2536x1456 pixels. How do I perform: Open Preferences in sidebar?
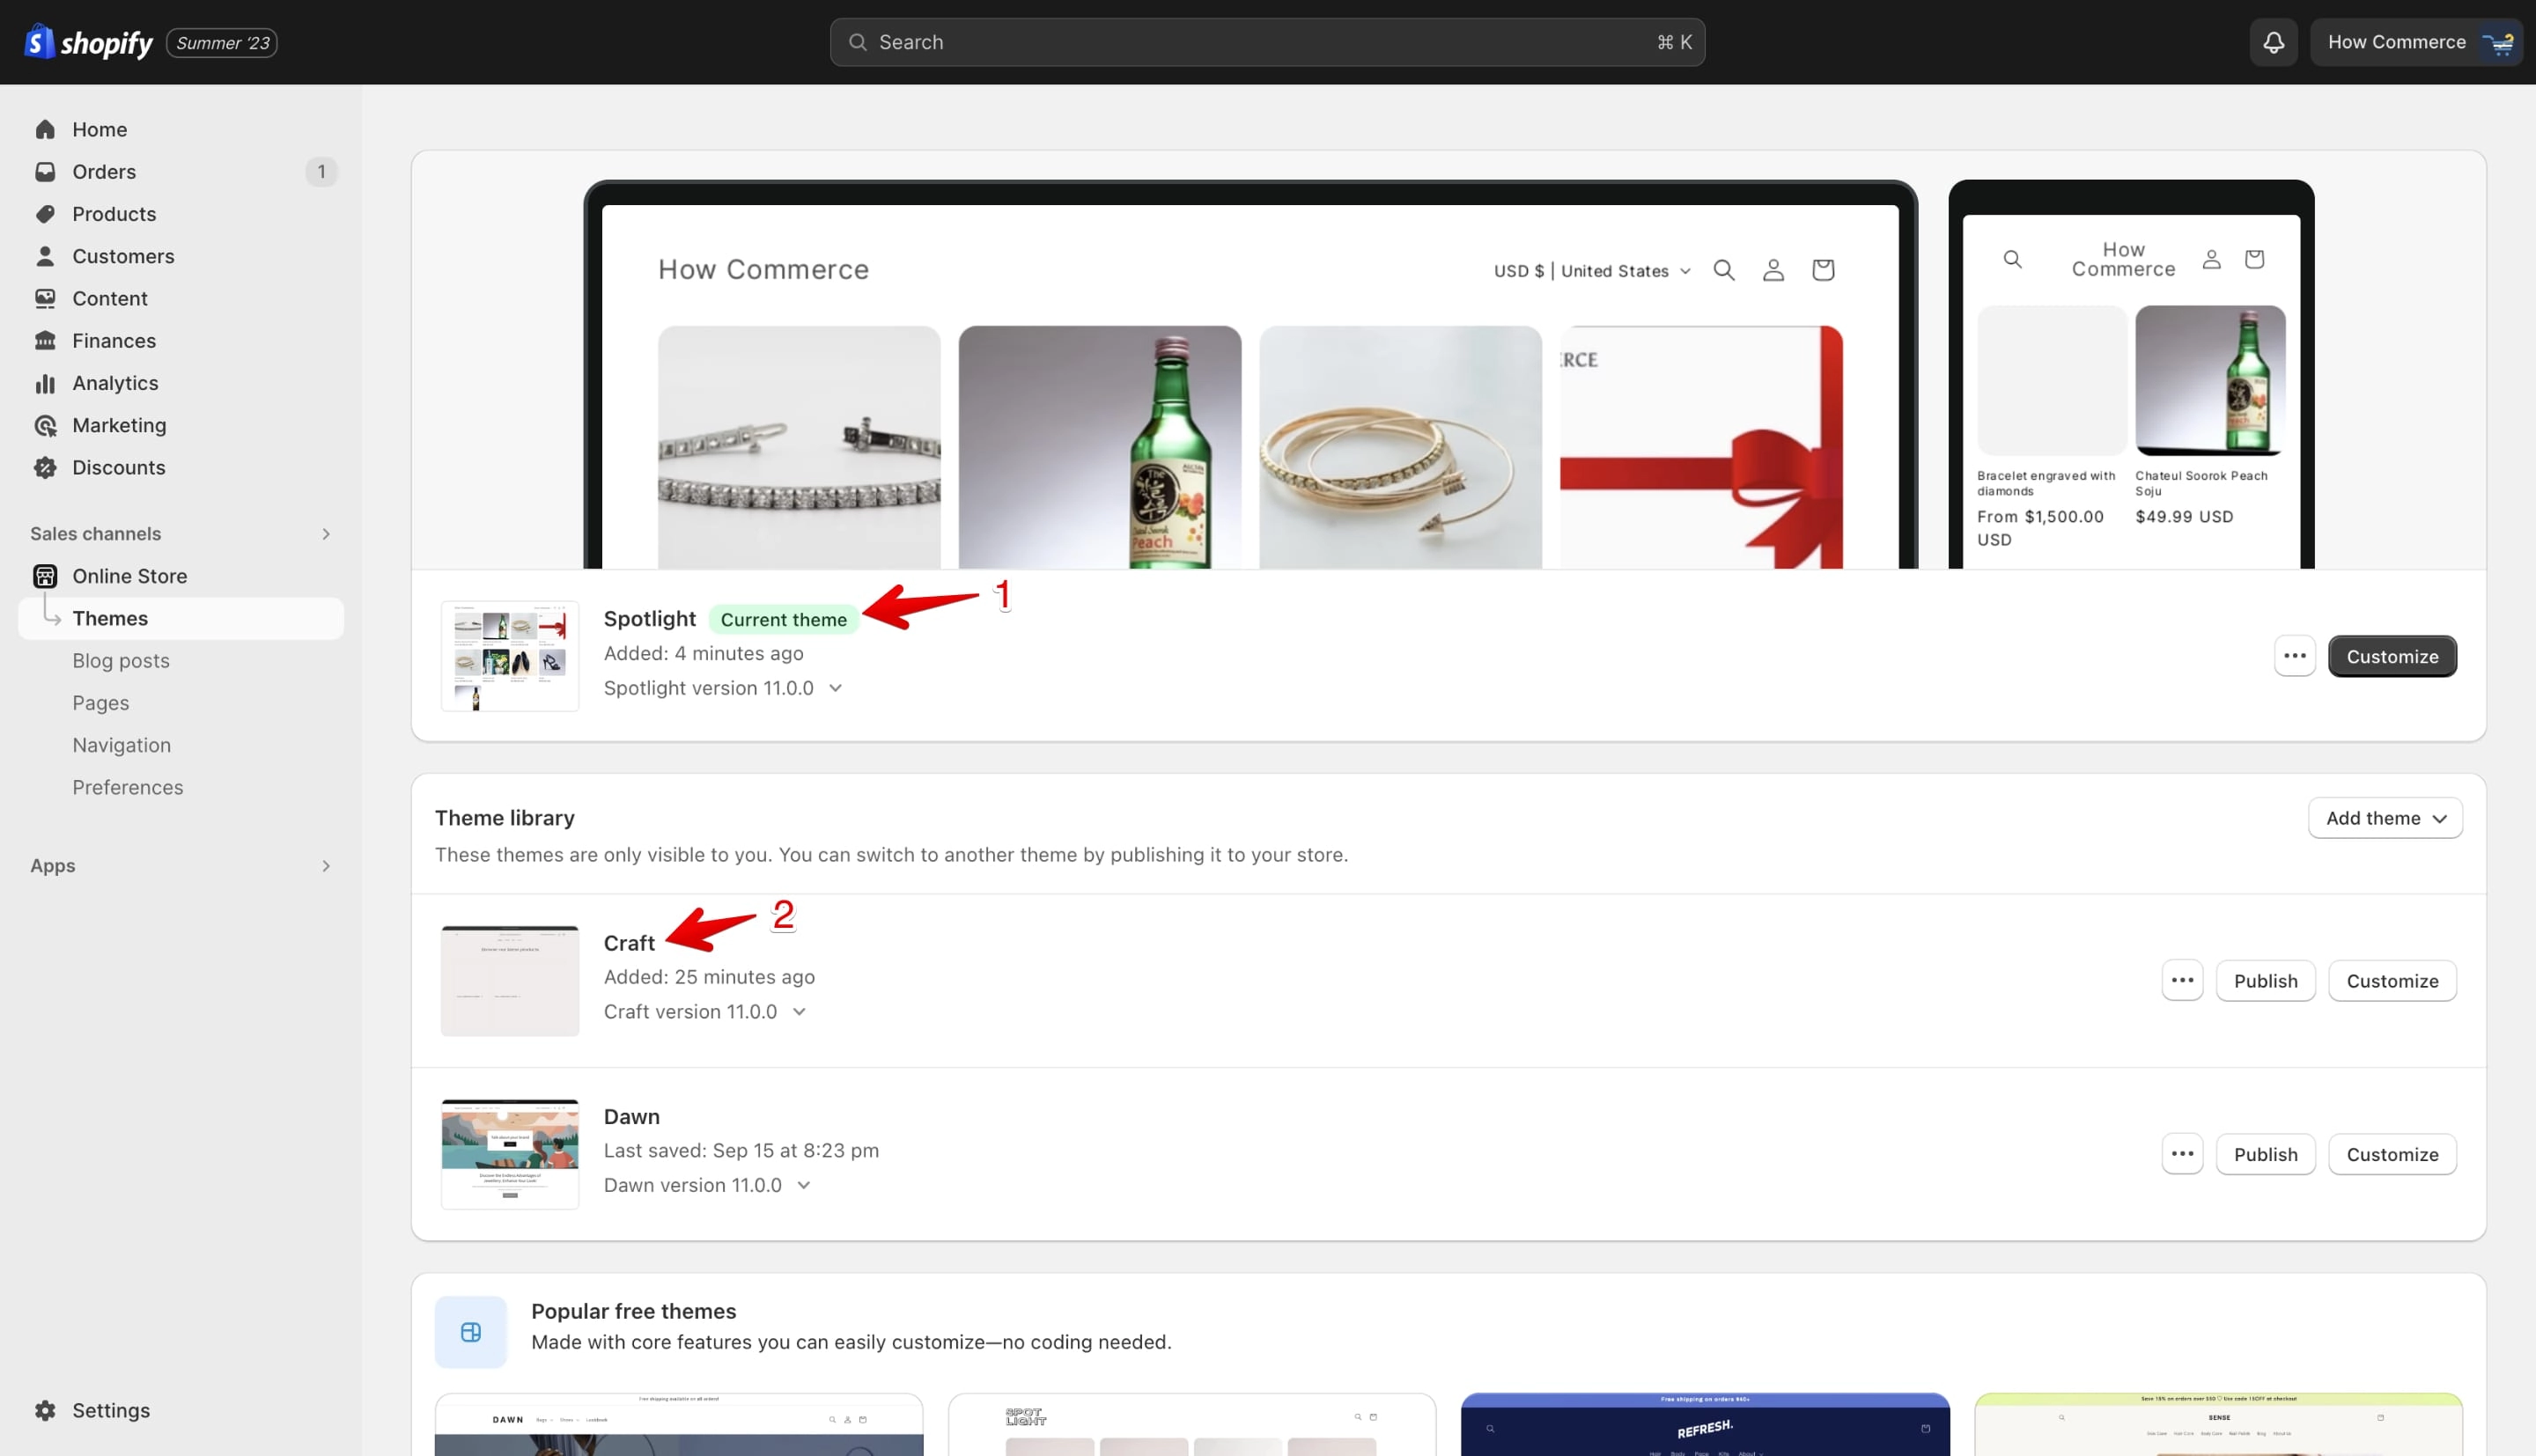[x=127, y=787]
